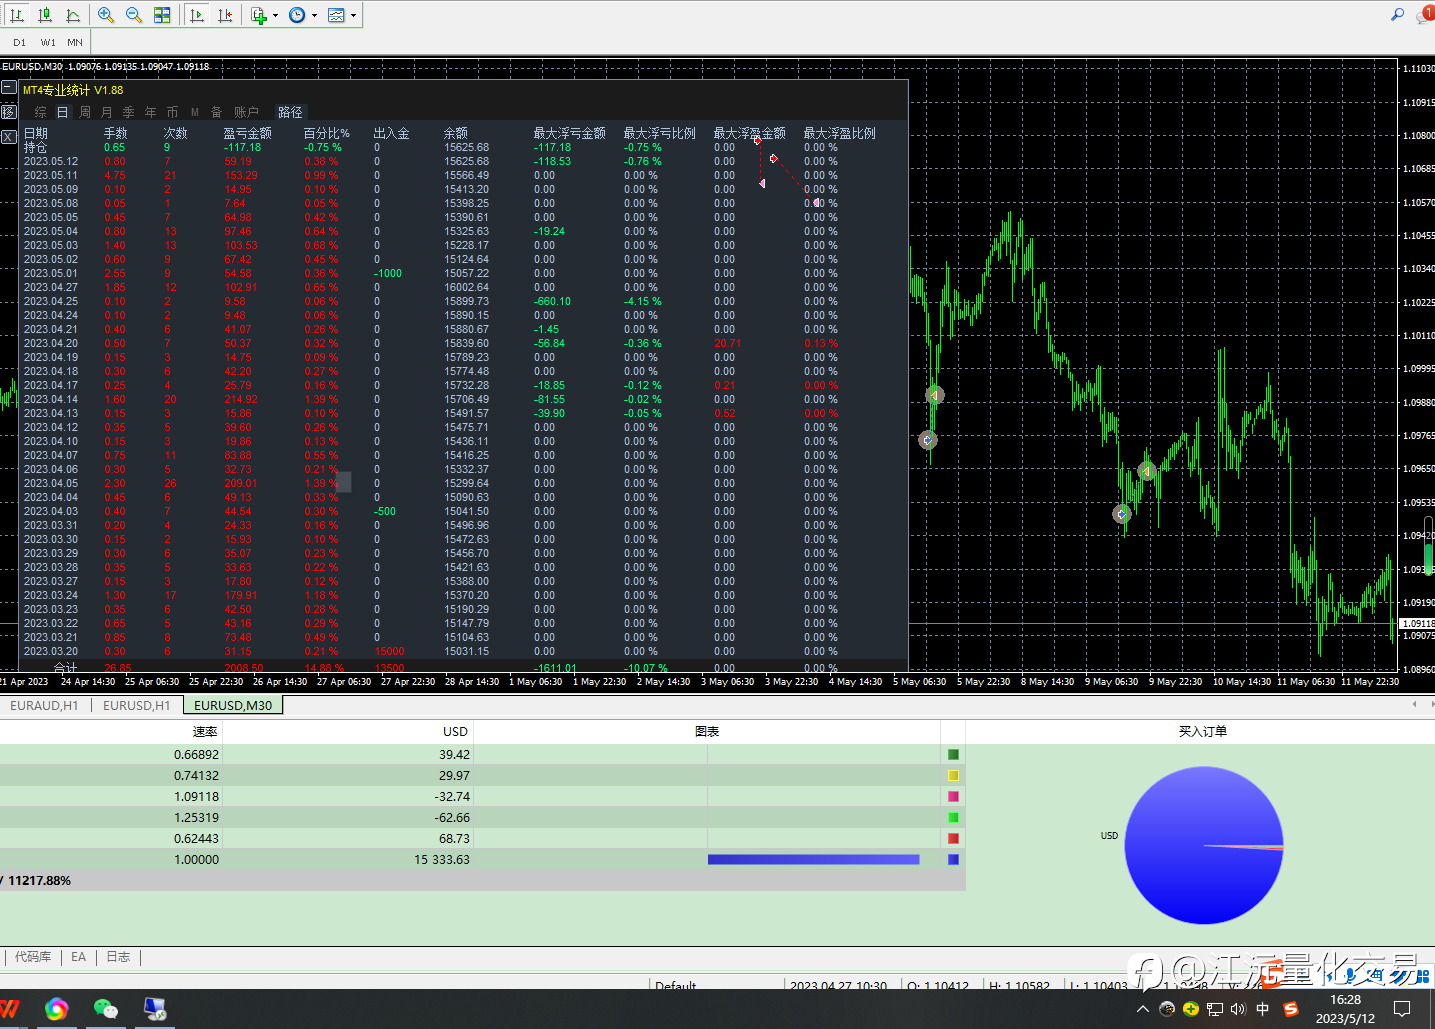Open the MT4 terminal taskbar icon
Screen dimensions: 1435x1029
click(x=154, y=1009)
